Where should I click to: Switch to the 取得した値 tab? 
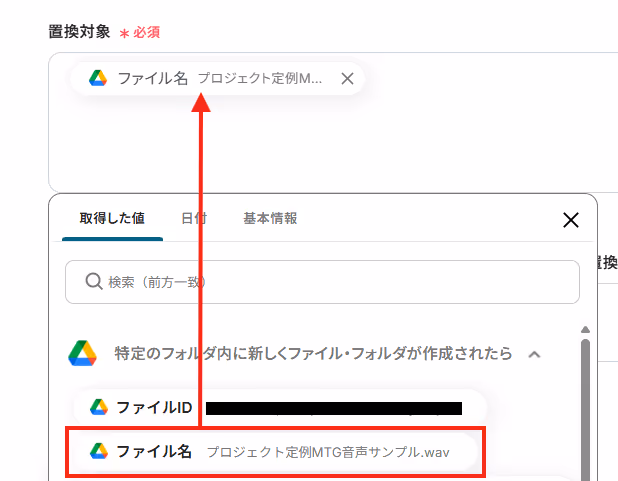pos(112,218)
